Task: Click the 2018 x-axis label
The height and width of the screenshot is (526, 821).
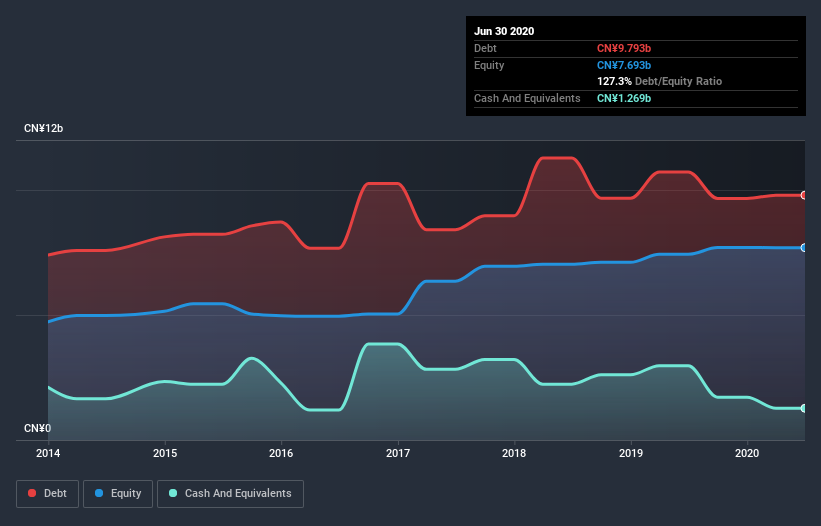Action: (x=514, y=453)
